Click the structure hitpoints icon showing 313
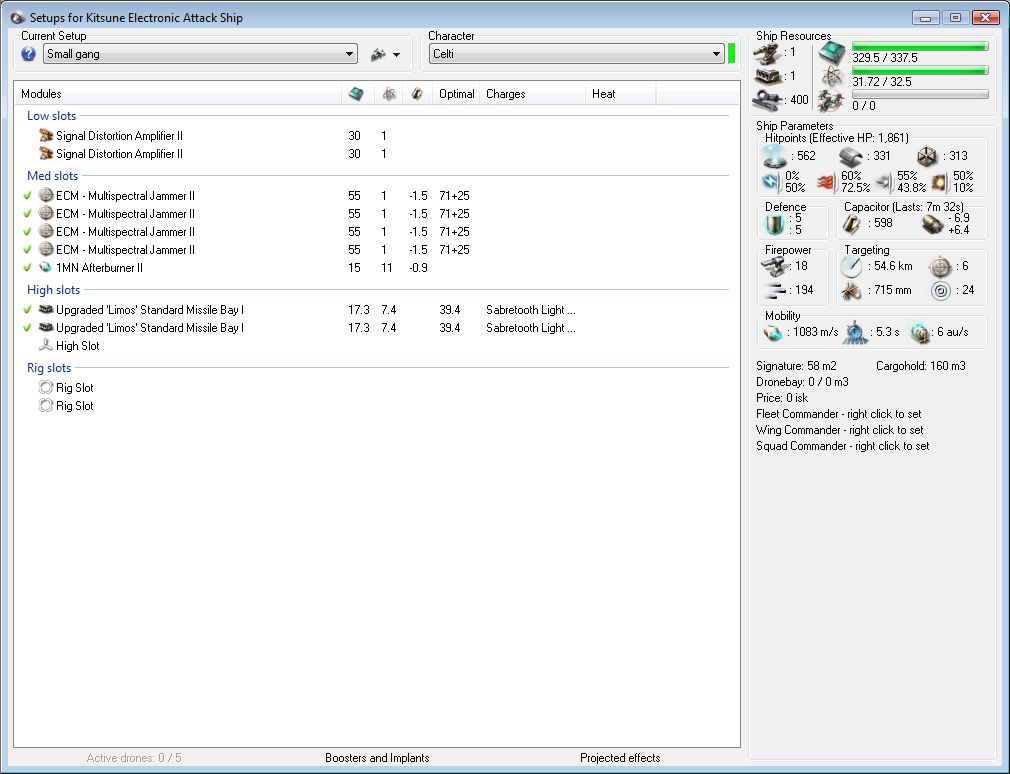 (x=927, y=156)
